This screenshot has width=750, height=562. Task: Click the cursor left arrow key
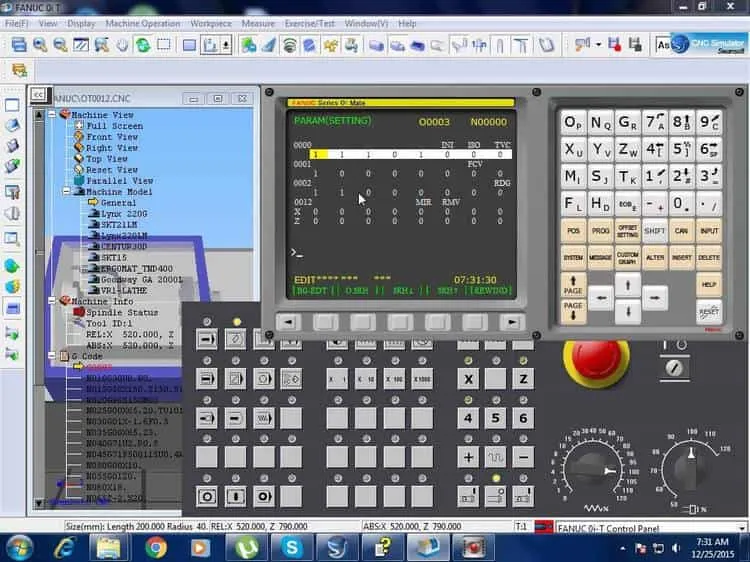[x=601, y=298]
